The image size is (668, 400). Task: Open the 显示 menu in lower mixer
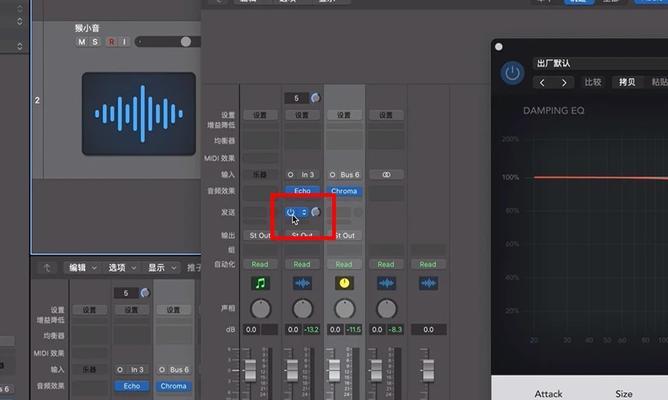(x=162, y=267)
